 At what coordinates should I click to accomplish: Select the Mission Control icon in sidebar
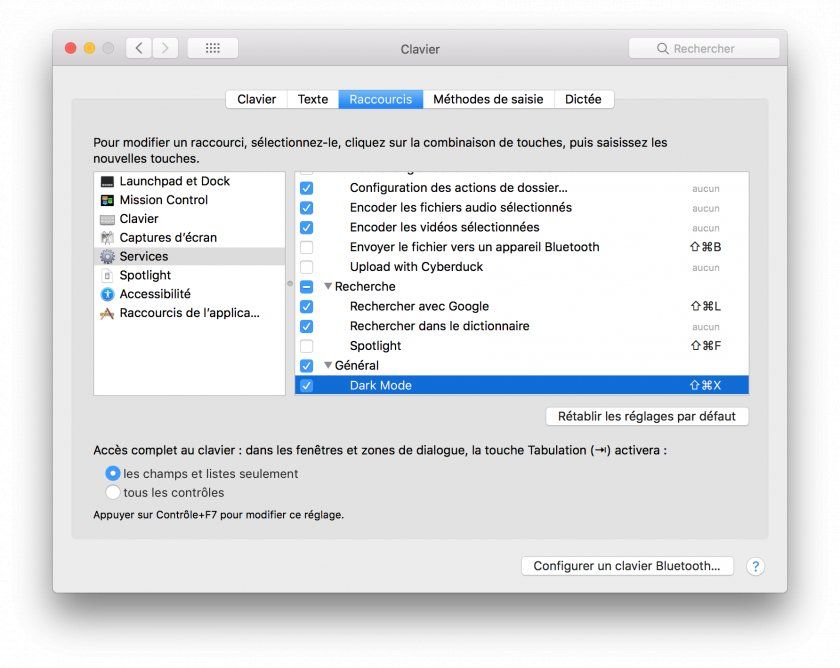107,200
